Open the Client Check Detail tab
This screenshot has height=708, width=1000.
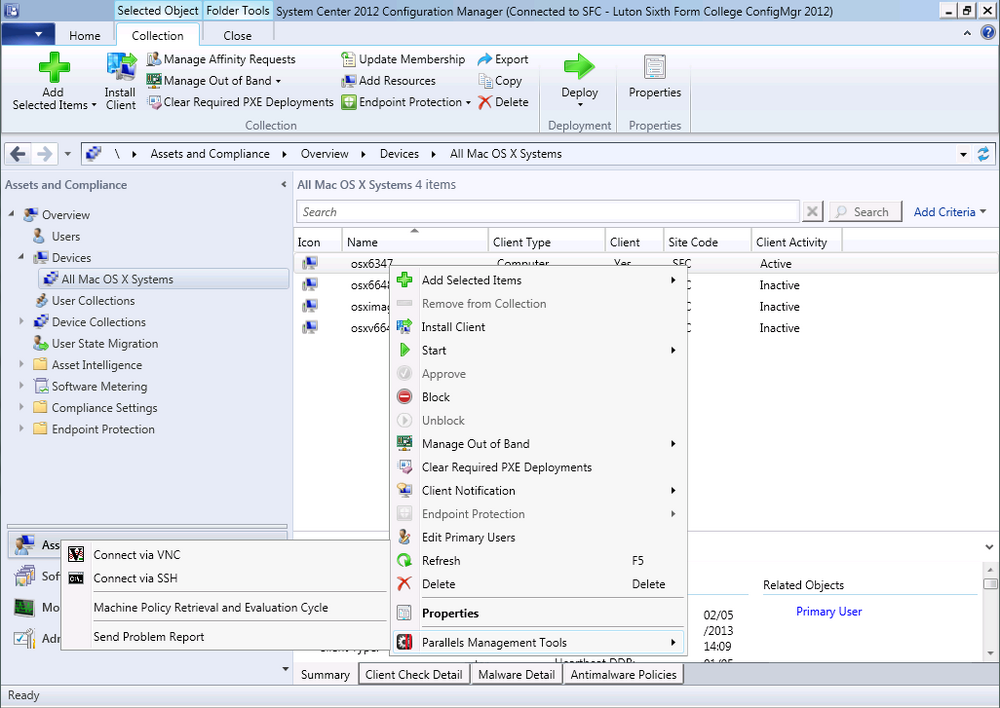coord(414,674)
